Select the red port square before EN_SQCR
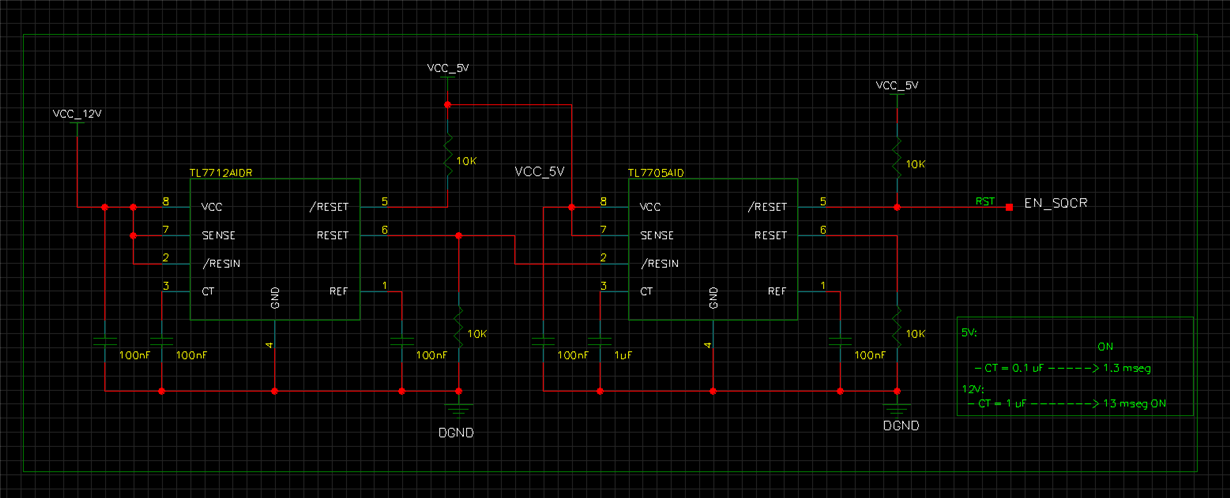The image size is (1230, 498). pyautogui.click(x=1009, y=207)
